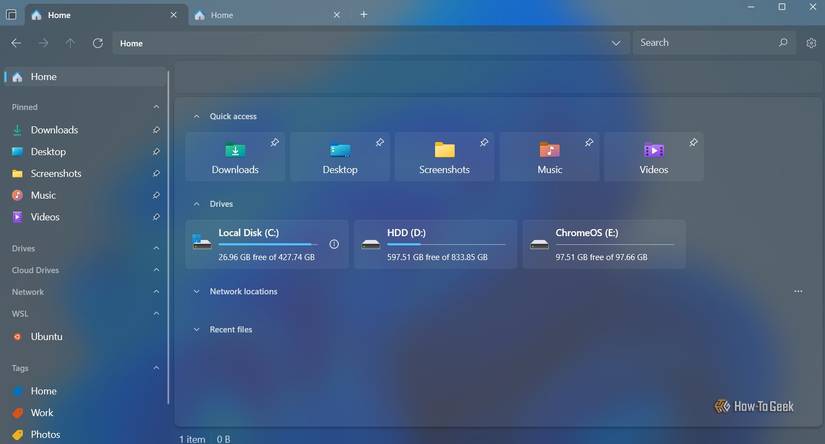
Task: Add a new tab with plus button
Action: (364, 15)
